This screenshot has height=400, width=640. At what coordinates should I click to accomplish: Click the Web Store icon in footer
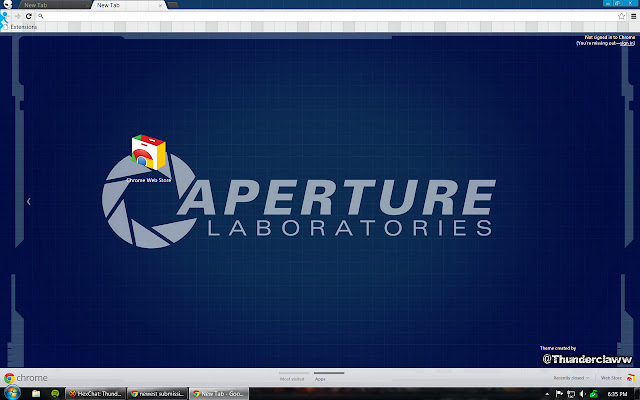631,378
